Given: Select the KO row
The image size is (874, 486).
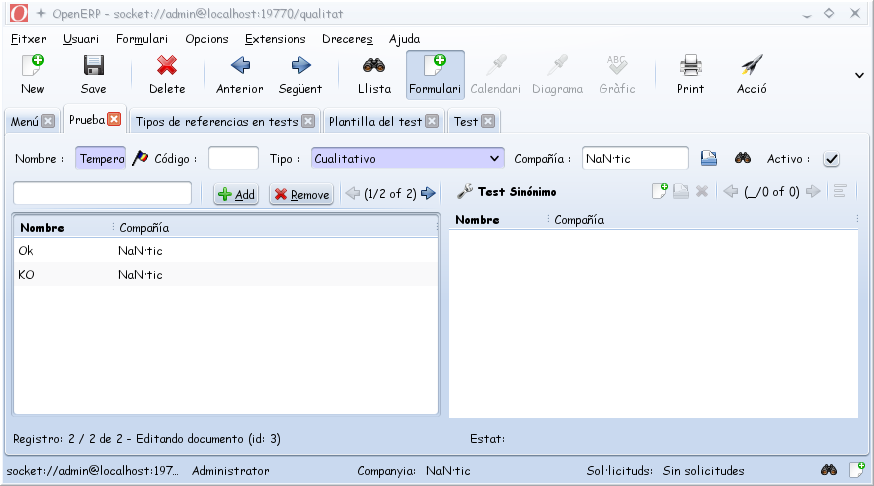Looking at the screenshot, I should coord(226,275).
